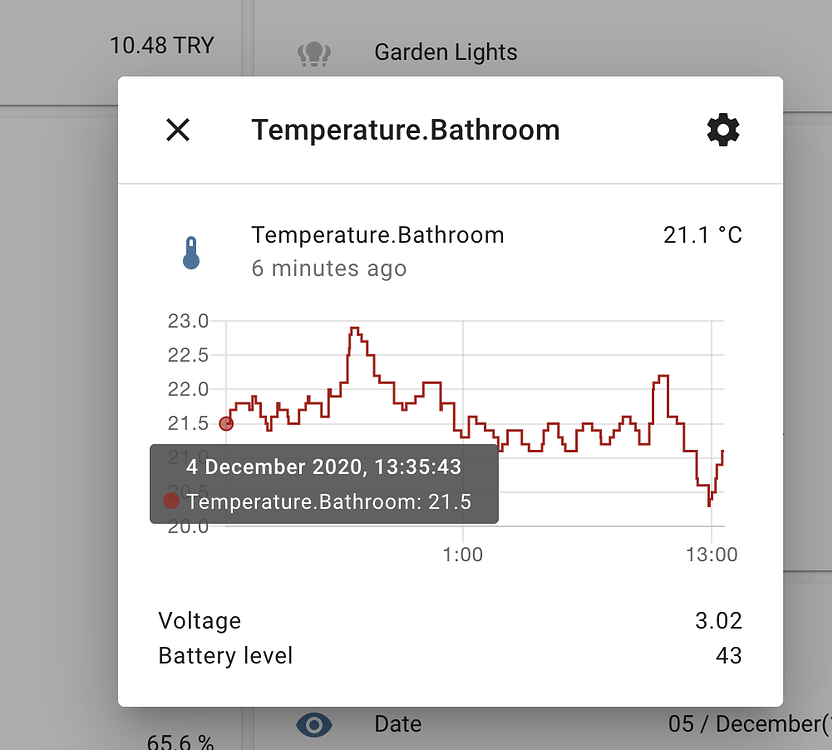
Task: Click the 13:00 axis label on graph
Action: coord(714,554)
